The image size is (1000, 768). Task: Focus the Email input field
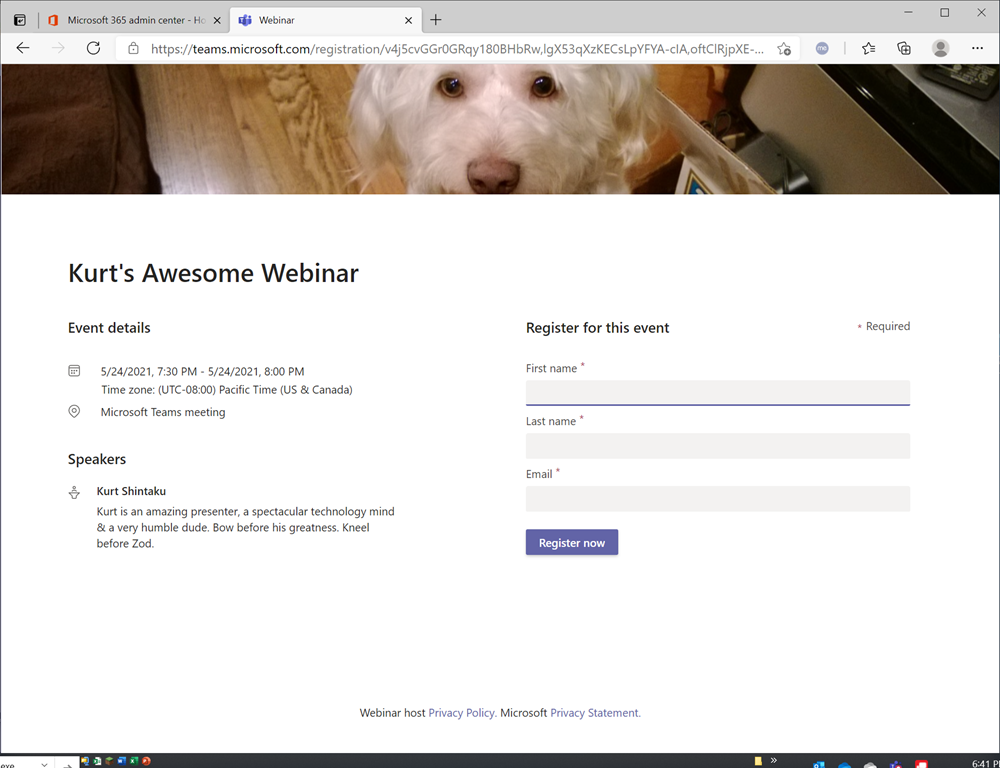pyautogui.click(x=717, y=499)
